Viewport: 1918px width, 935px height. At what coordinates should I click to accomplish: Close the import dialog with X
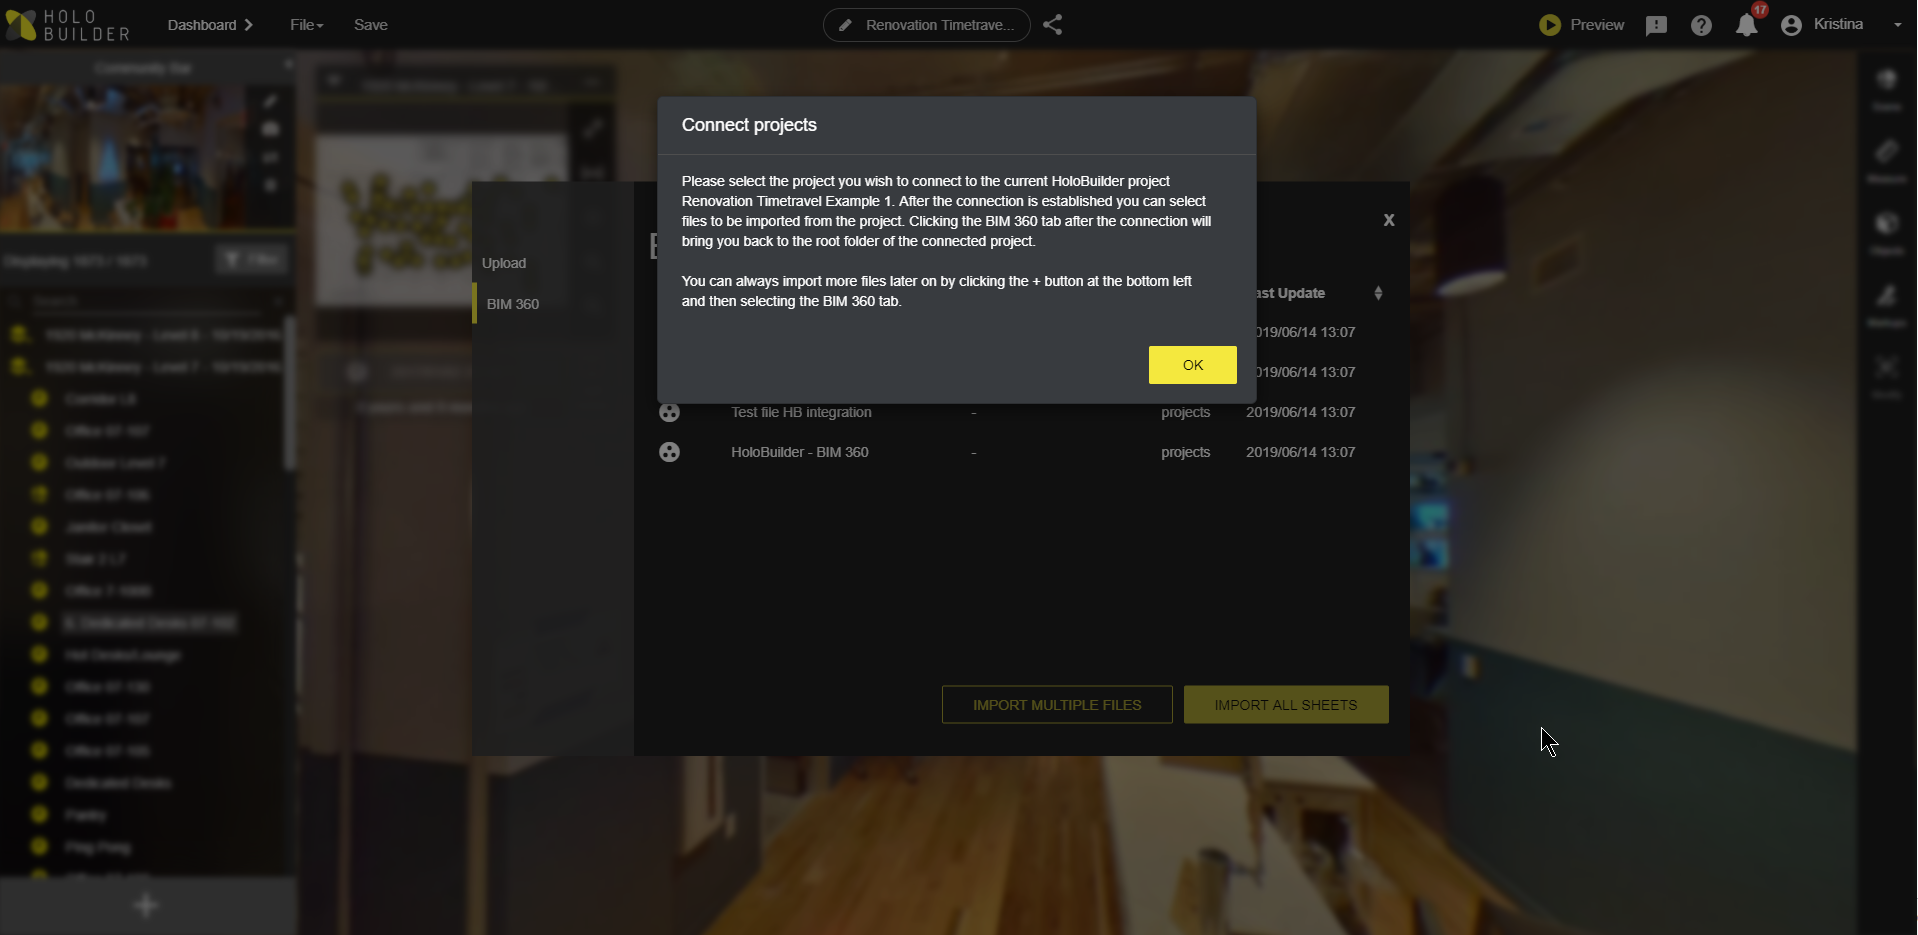coord(1389,220)
